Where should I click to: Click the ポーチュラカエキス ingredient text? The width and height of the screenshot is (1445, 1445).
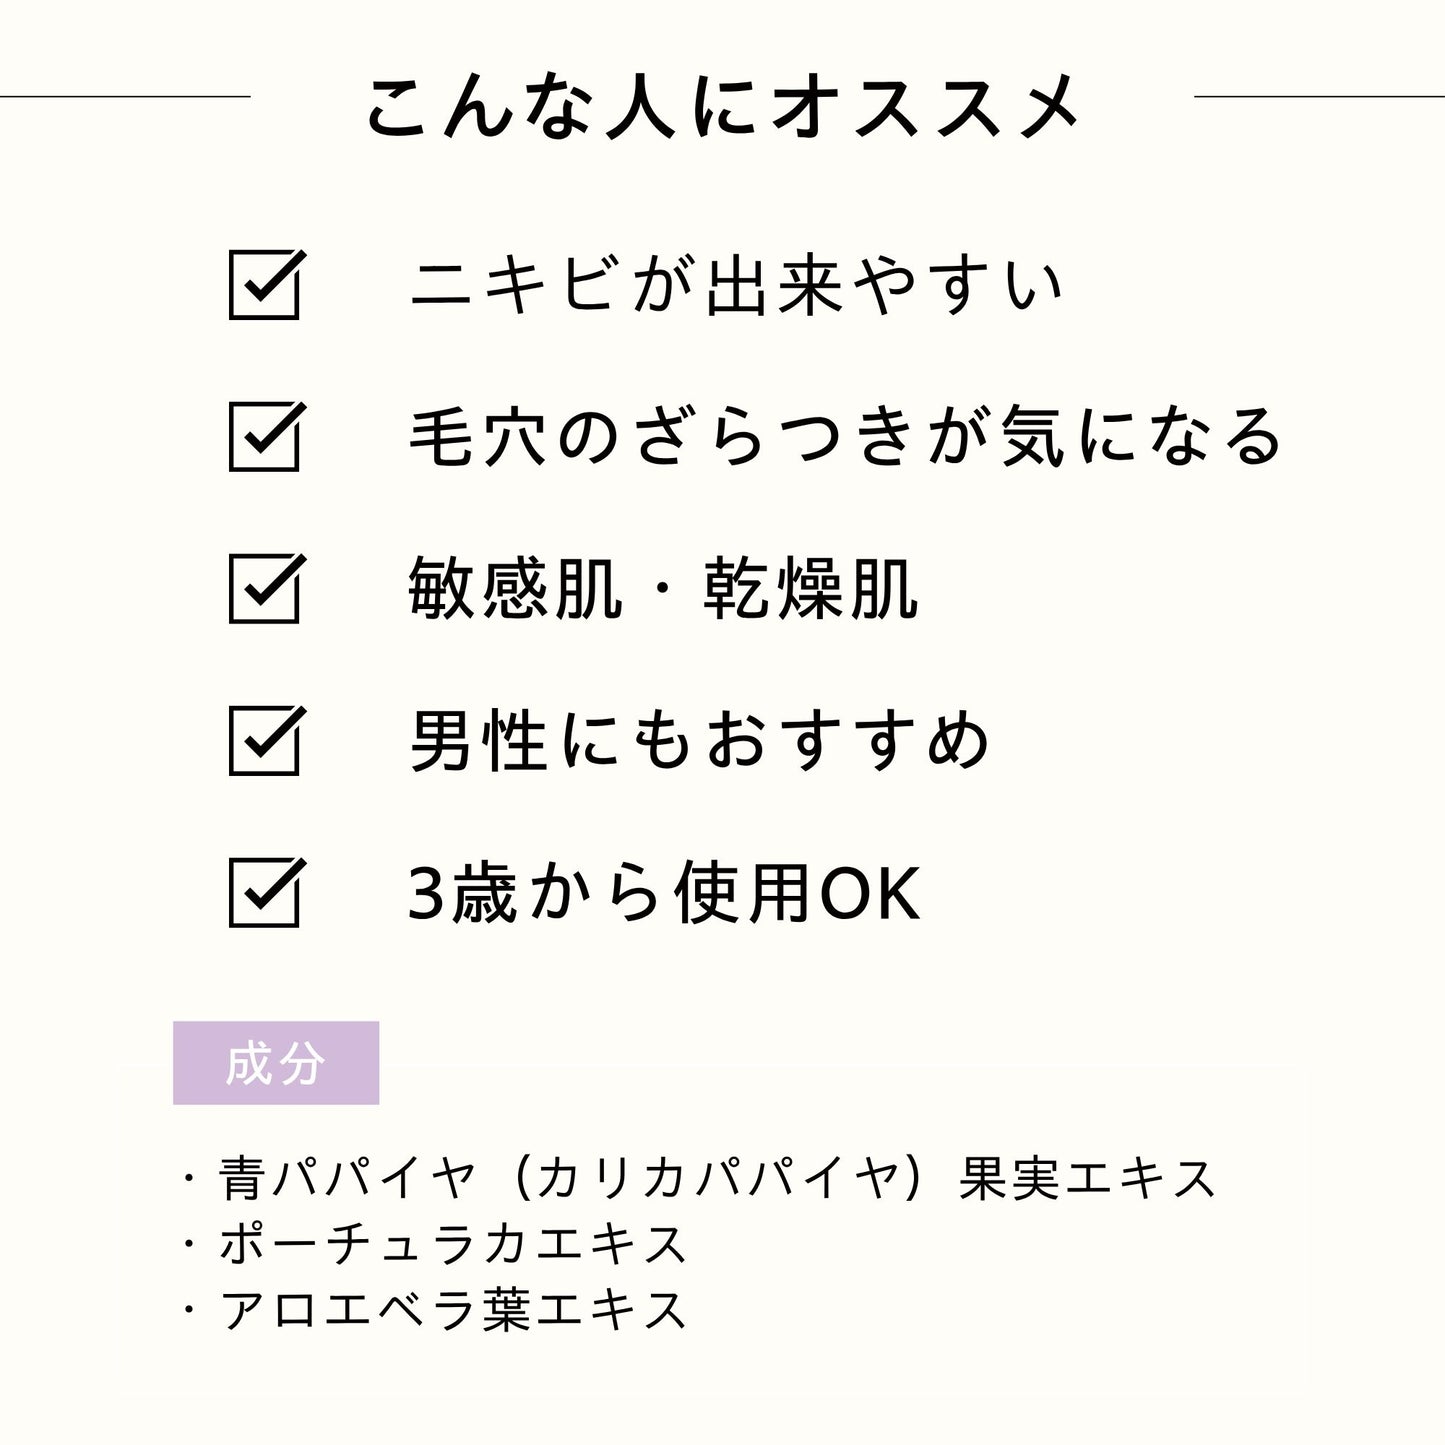[453, 1245]
